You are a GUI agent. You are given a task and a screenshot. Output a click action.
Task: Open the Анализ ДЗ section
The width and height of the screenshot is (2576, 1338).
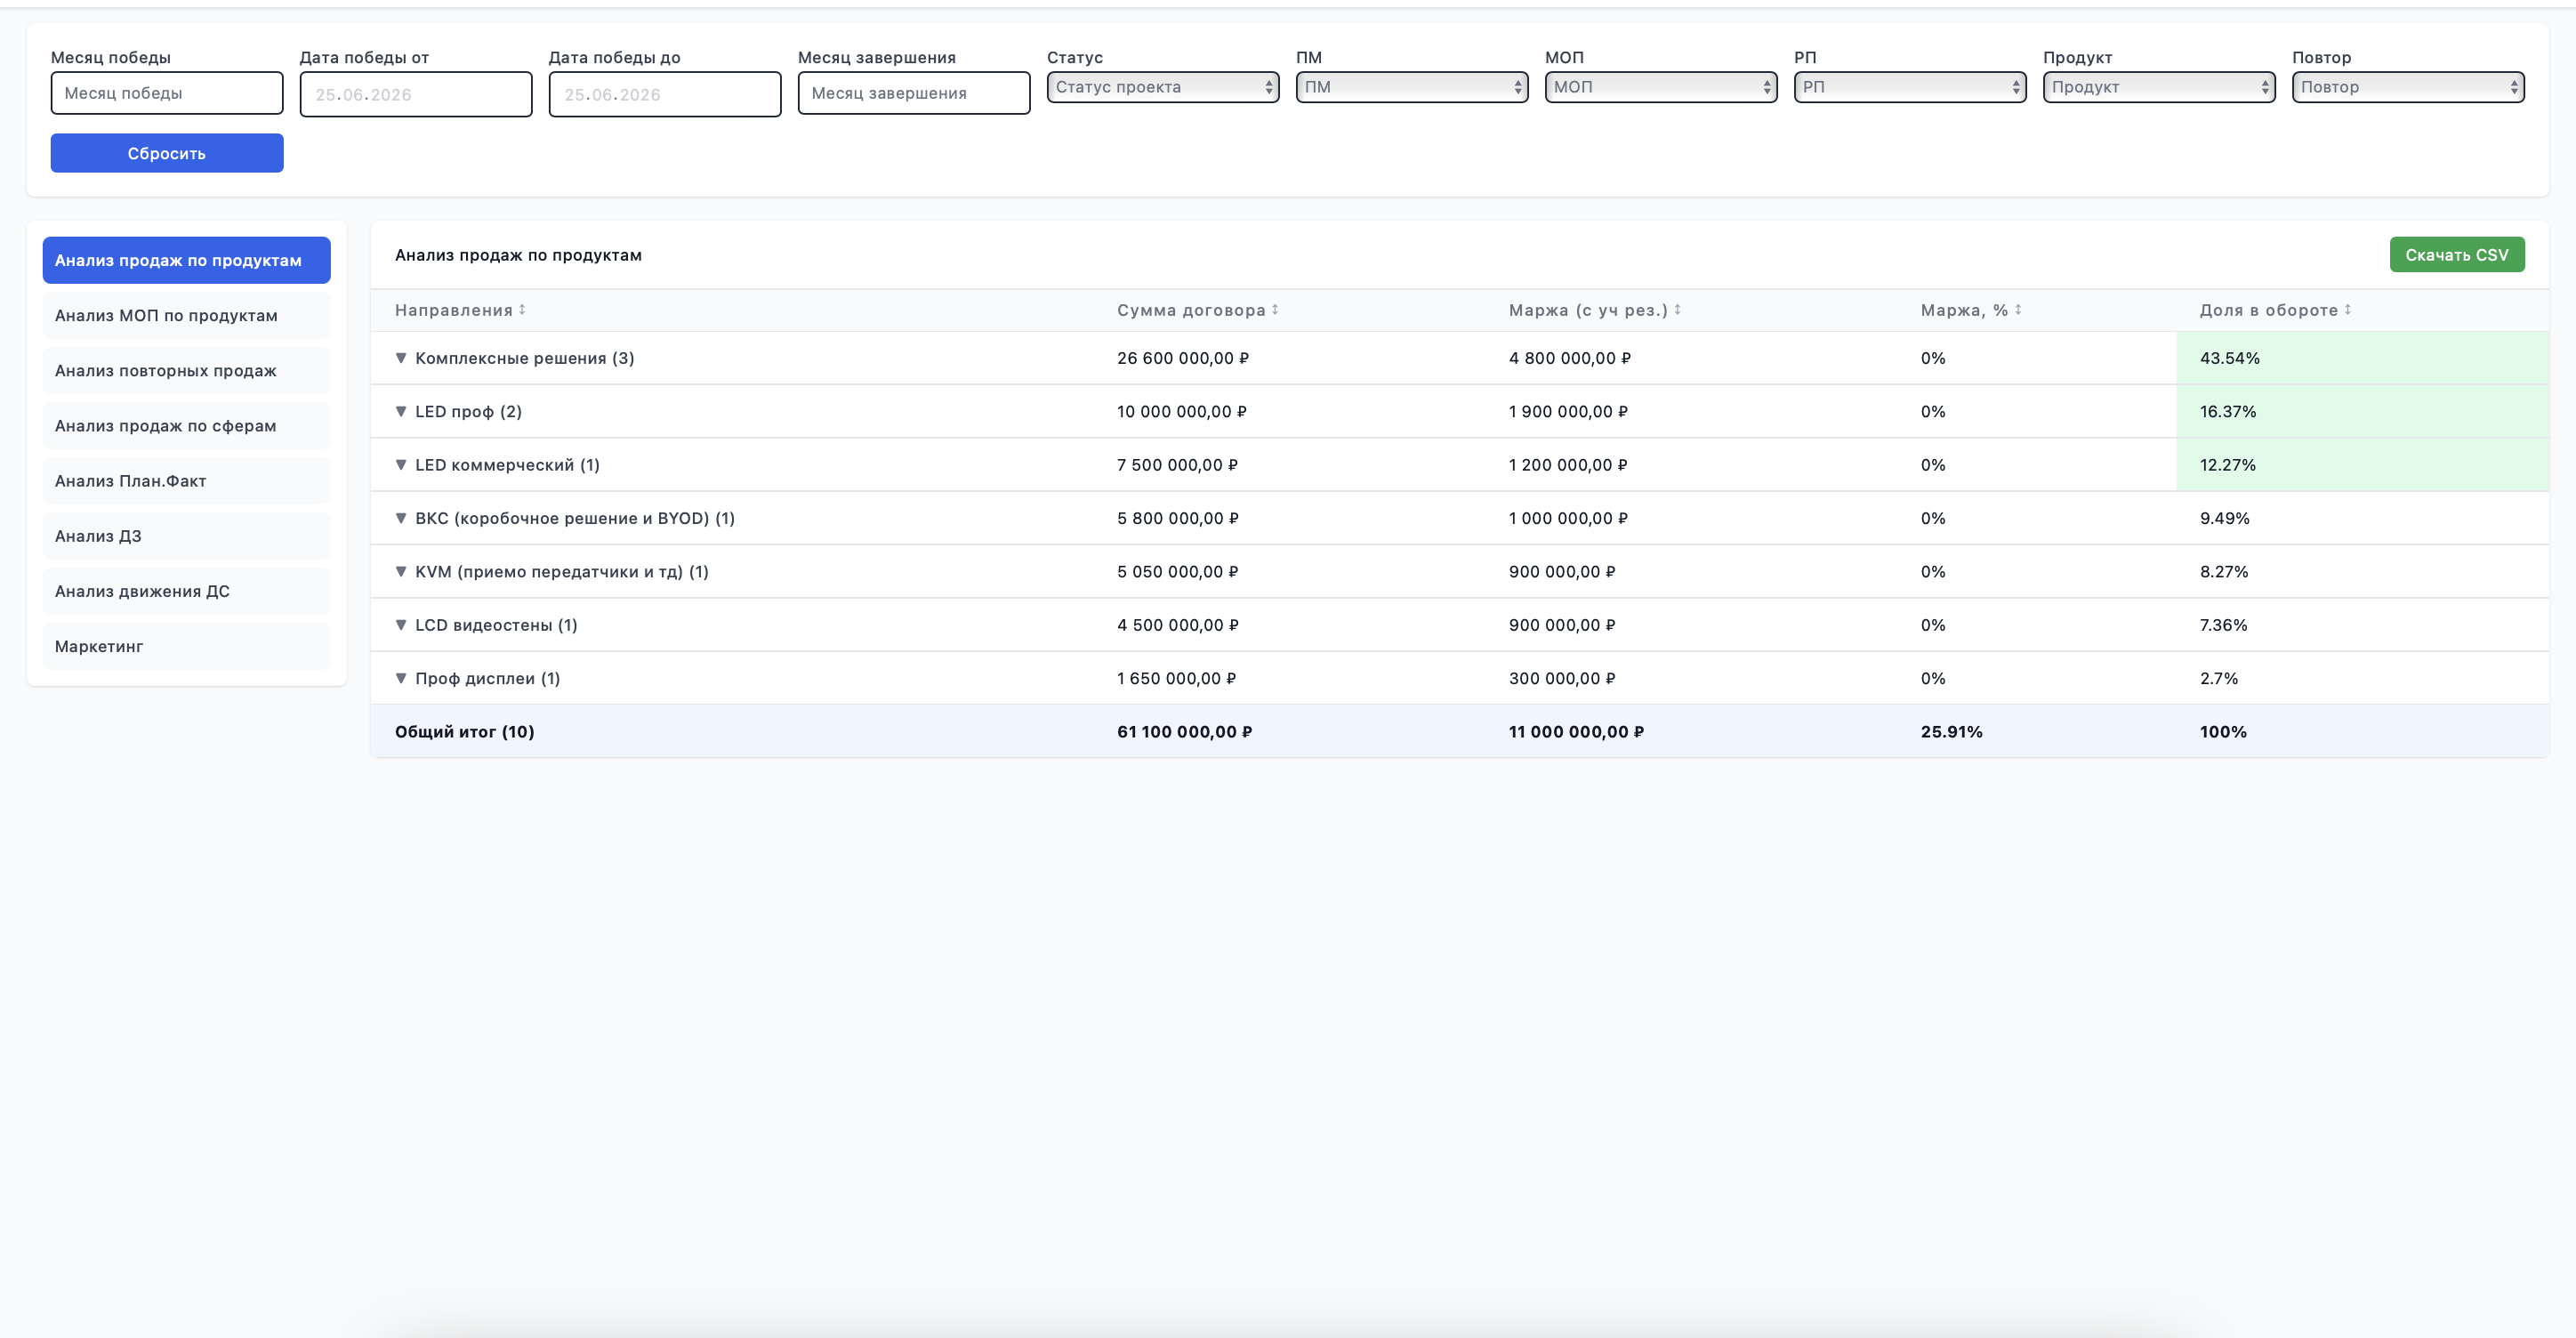186,536
